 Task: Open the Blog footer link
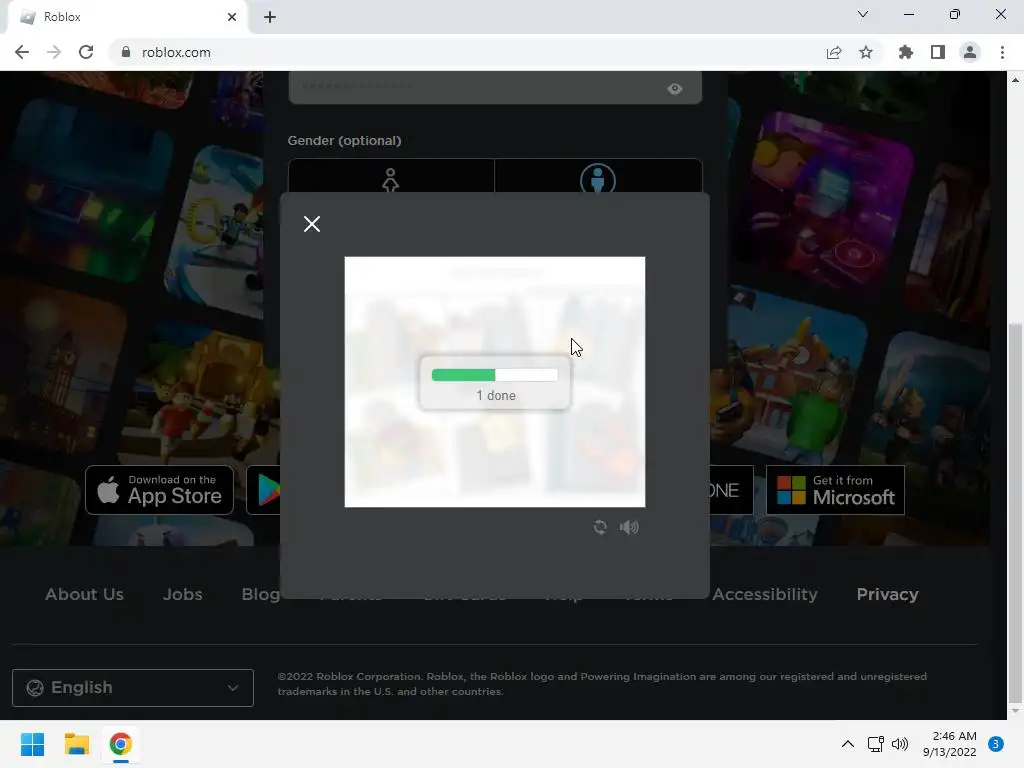pyautogui.click(x=261, y=594)
